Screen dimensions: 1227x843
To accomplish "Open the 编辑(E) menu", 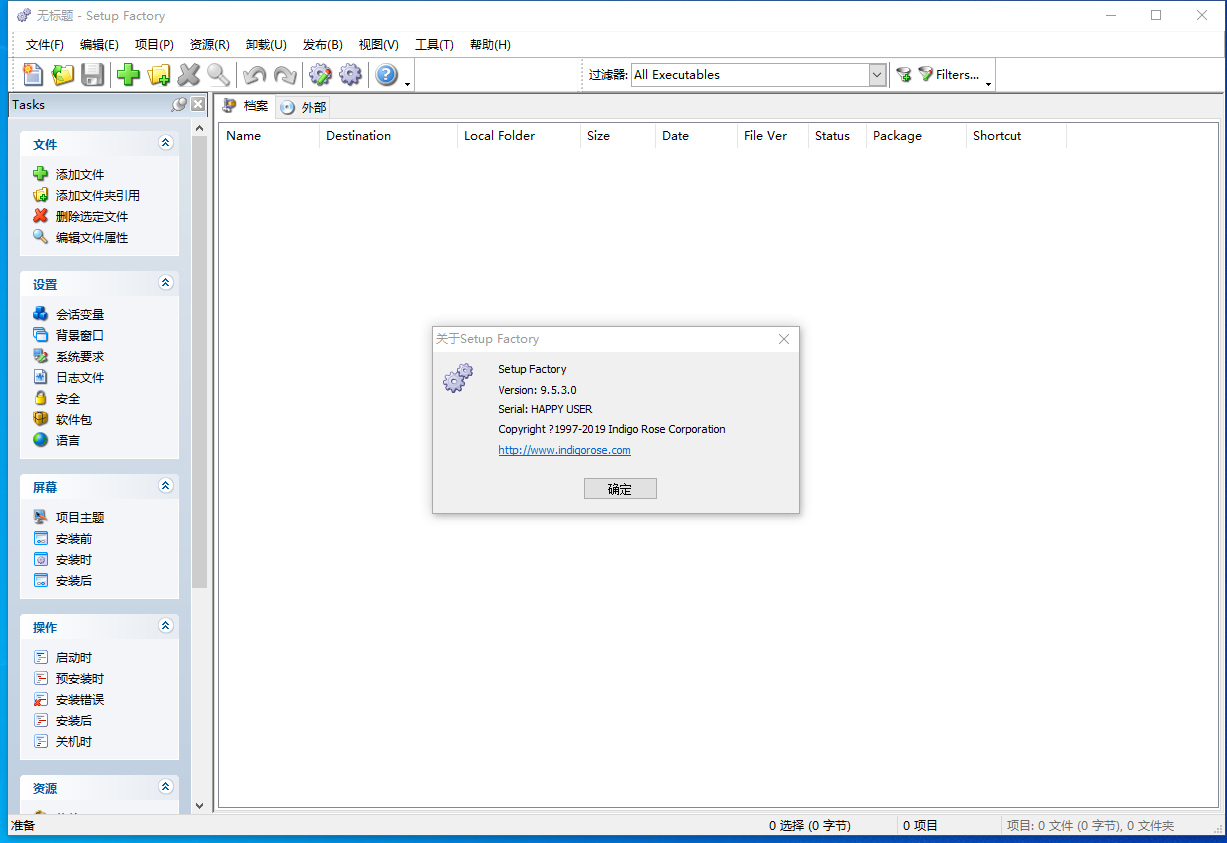I will tap(99, 45).
